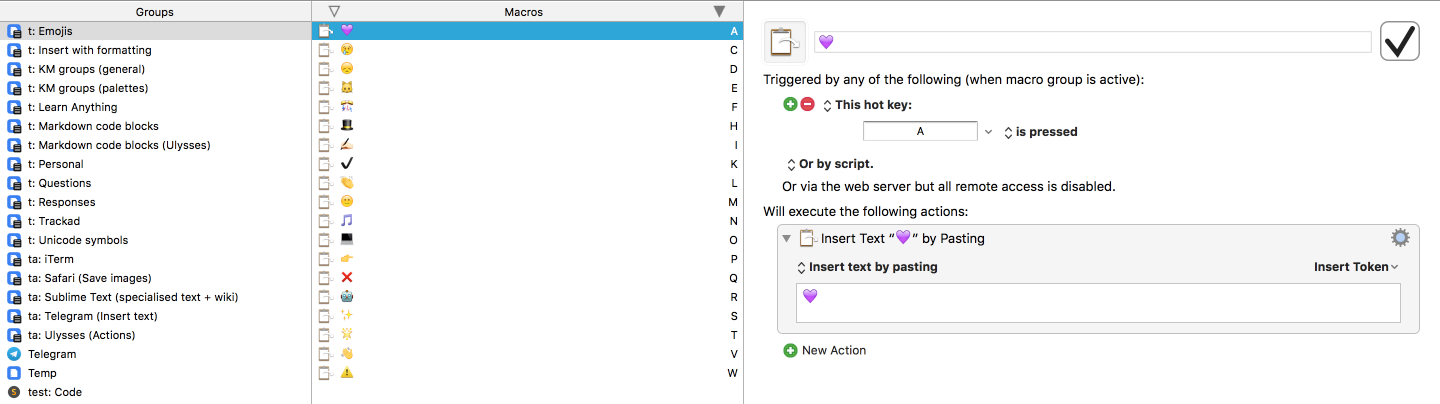Select the 't: Unicode symbols' group
The image size is (1440, 404).
point(78,240)
